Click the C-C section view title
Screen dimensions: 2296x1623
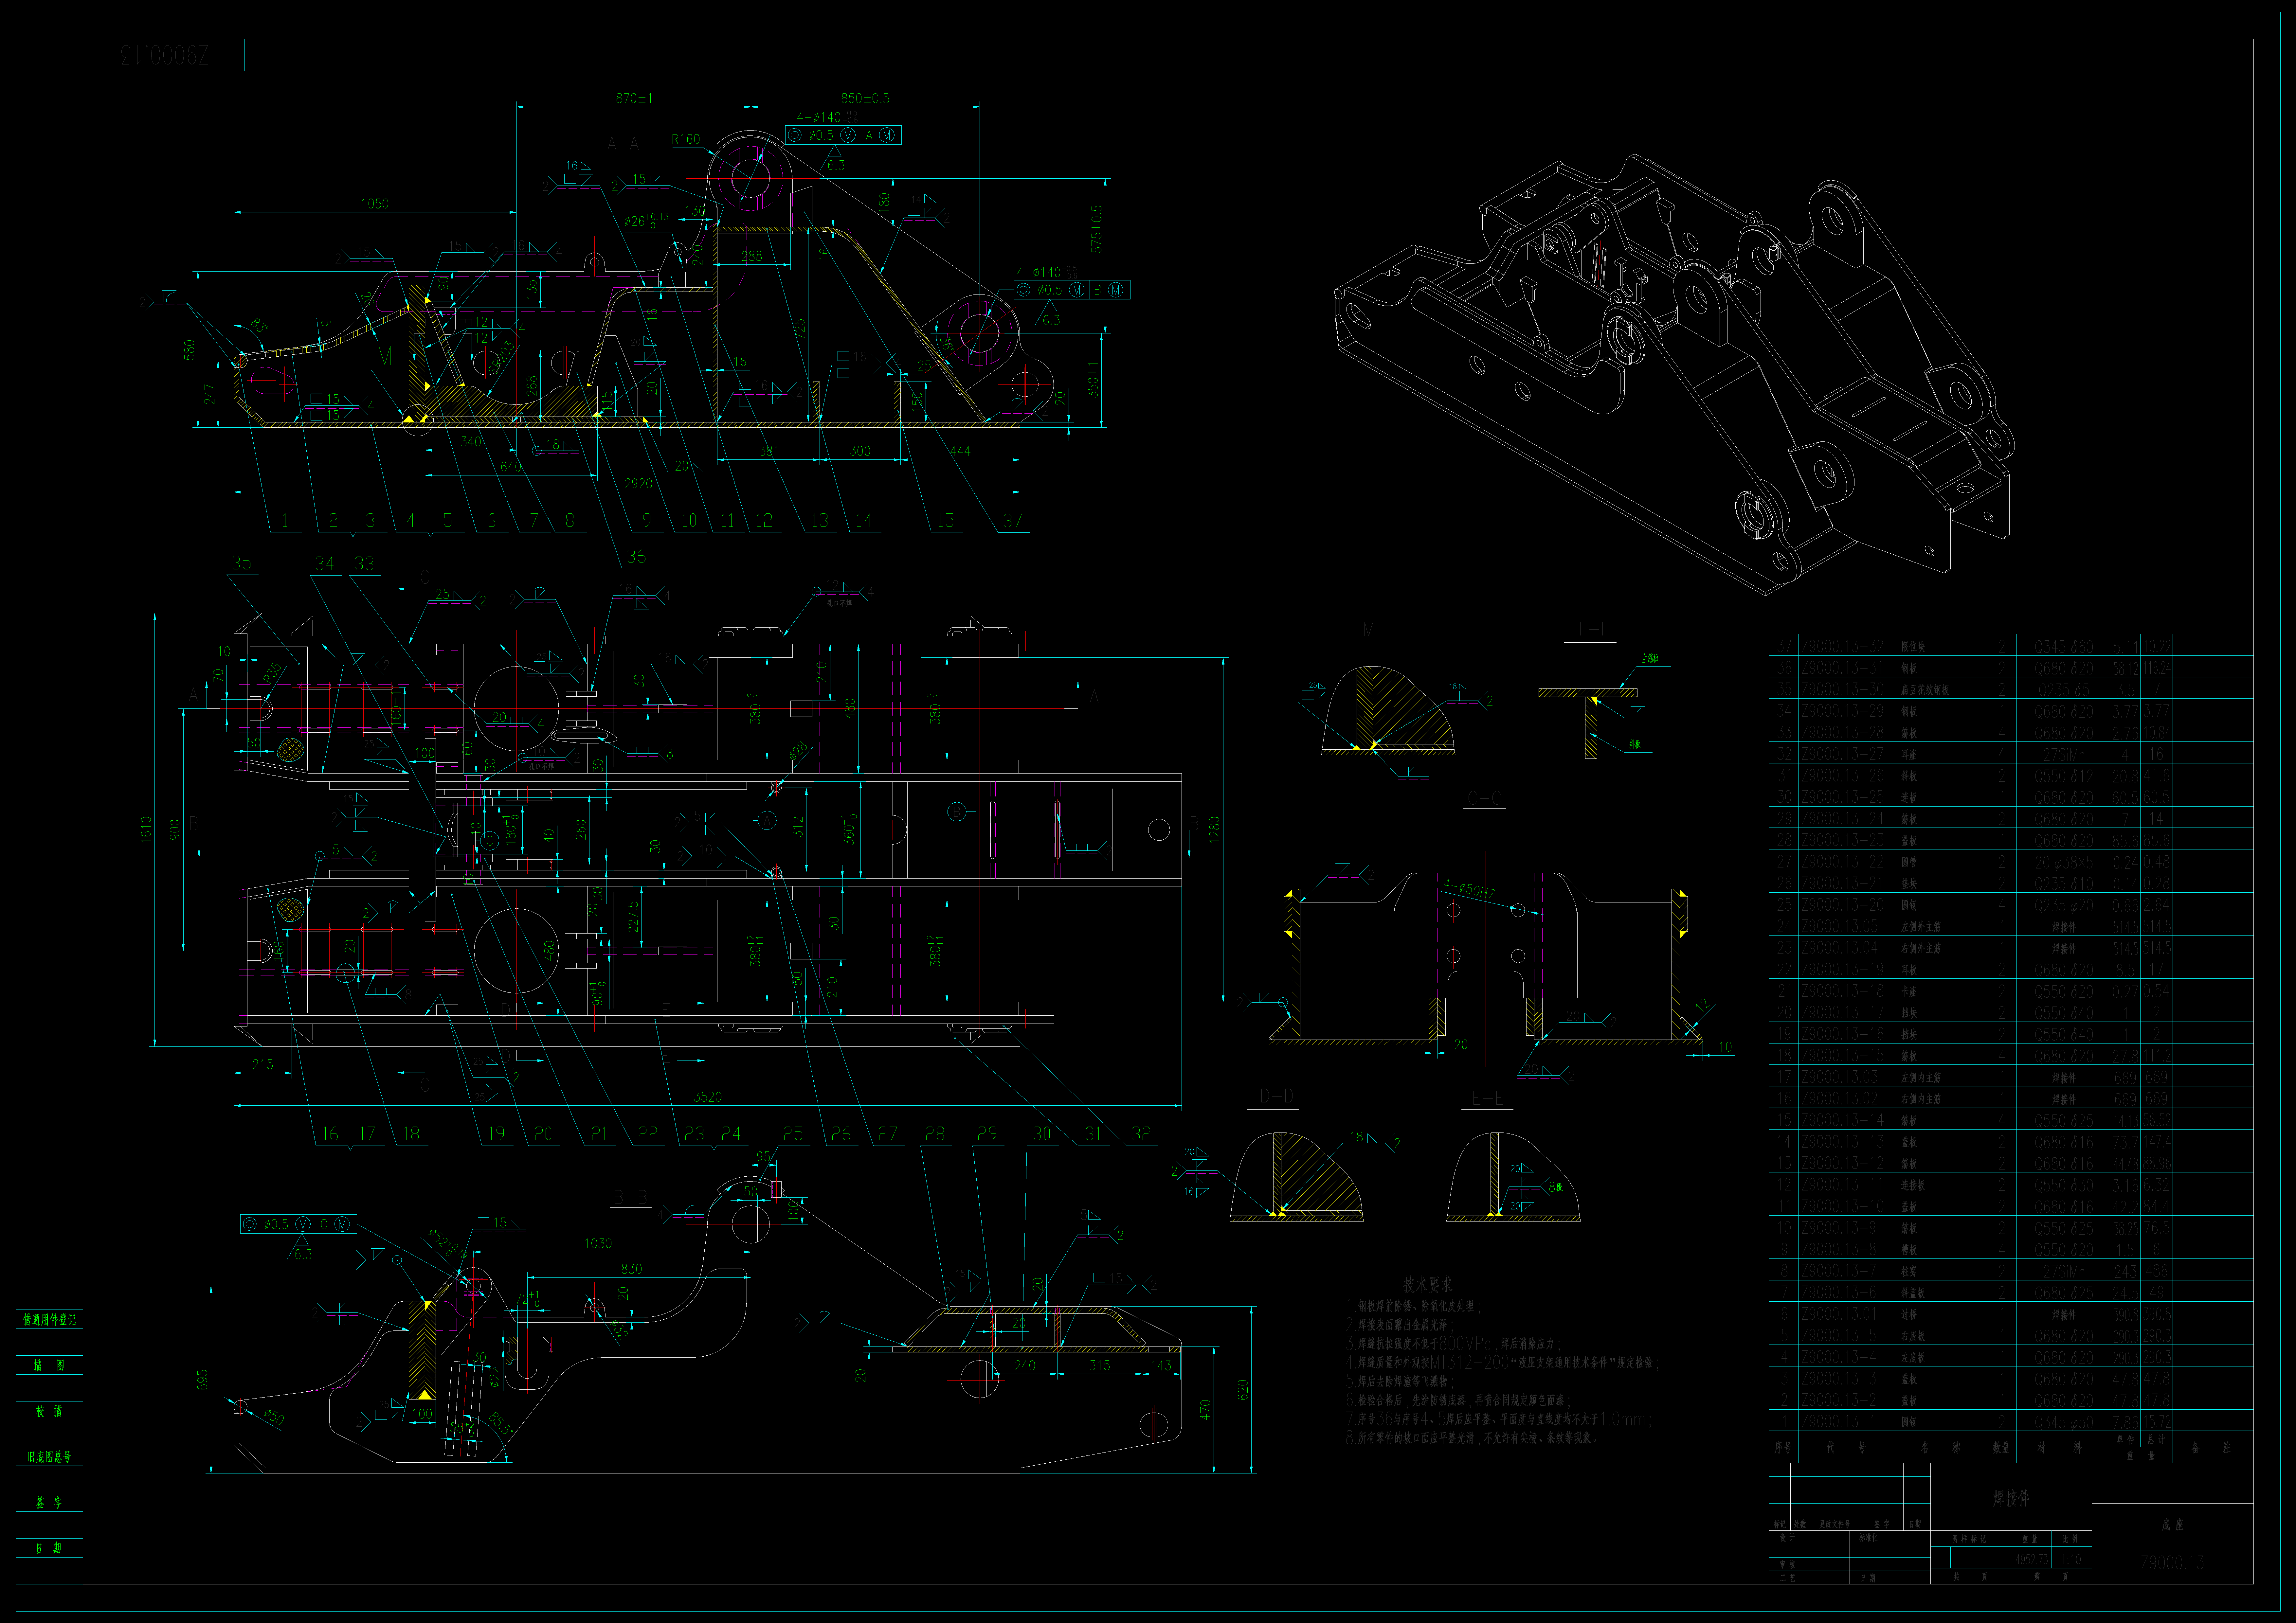(1485, 798)
